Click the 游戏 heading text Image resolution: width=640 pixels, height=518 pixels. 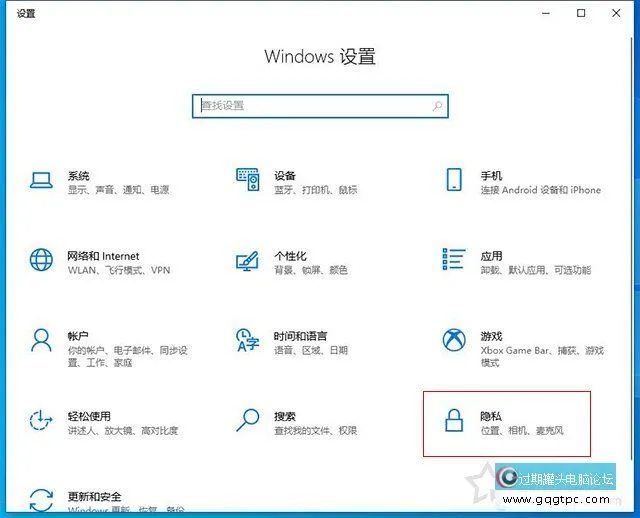(x=491, y=336)
